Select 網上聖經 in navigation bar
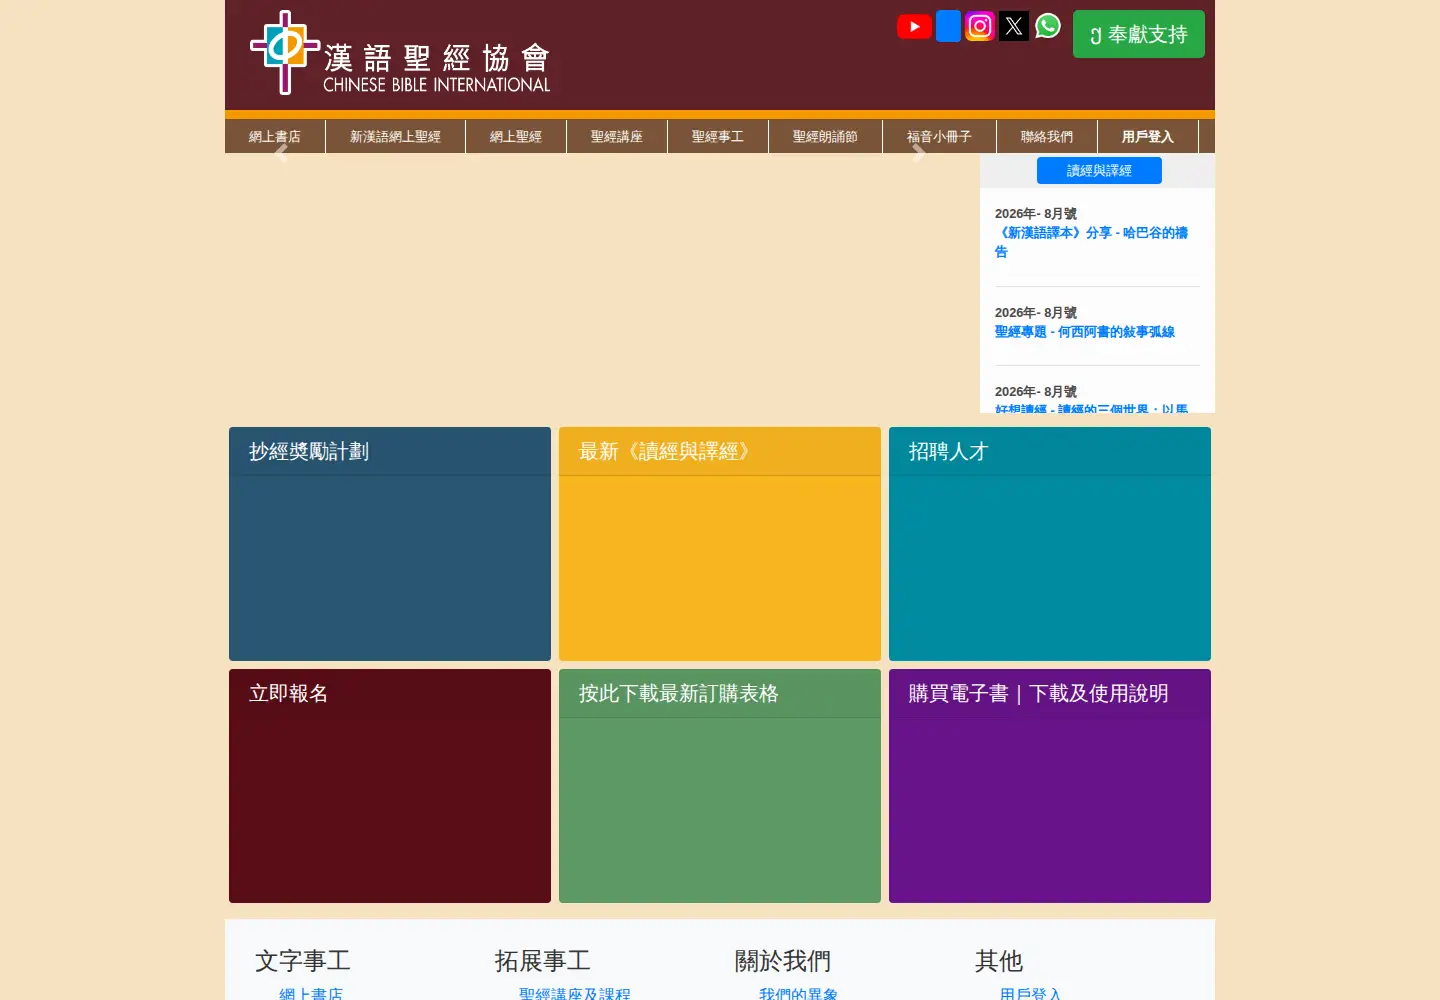The image size is (1440, 1000). tap(516, 137)
